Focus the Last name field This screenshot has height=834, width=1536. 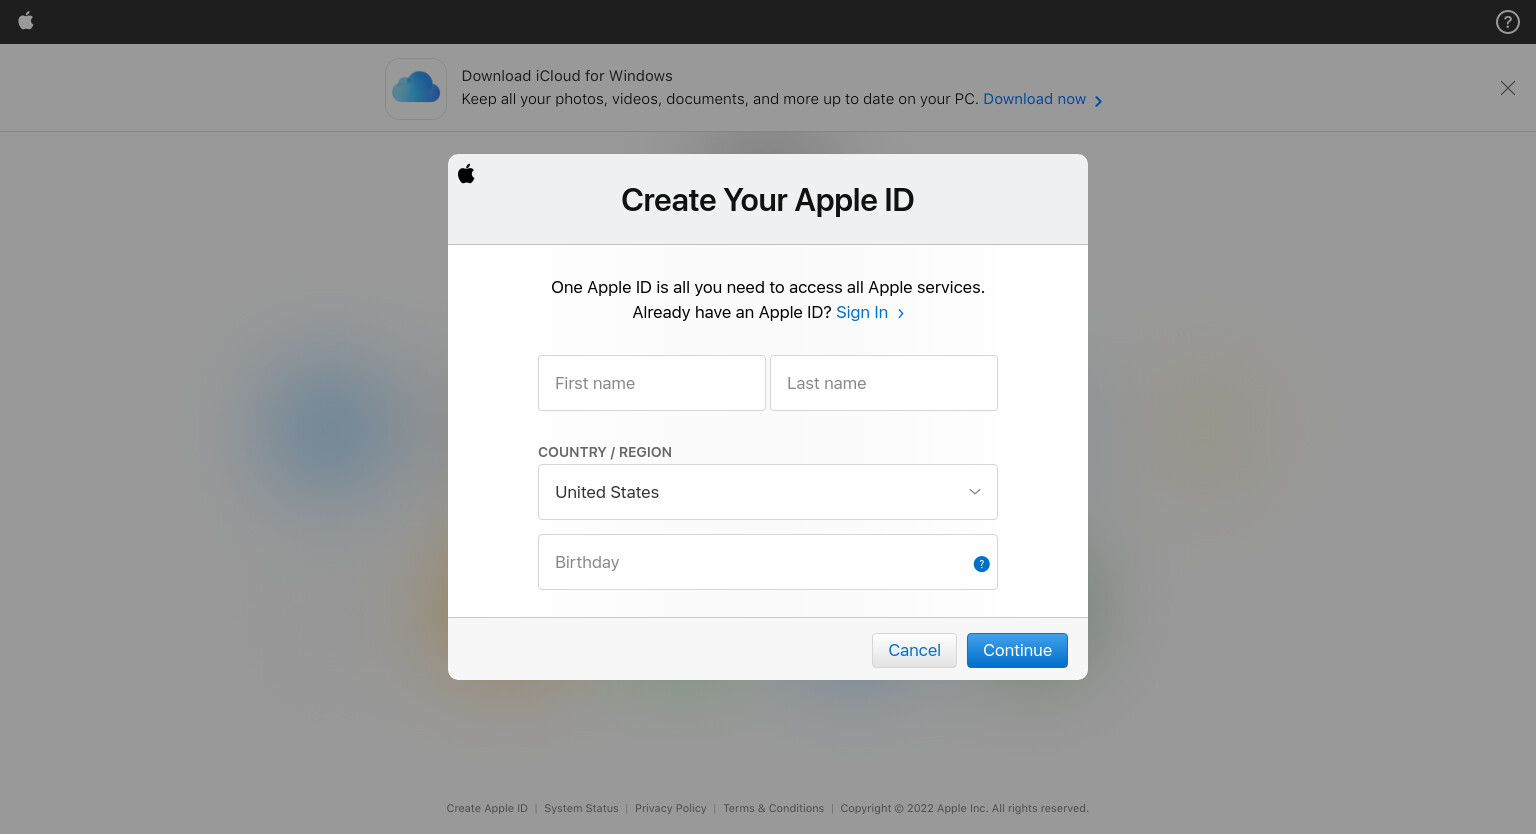pos(884,383)
